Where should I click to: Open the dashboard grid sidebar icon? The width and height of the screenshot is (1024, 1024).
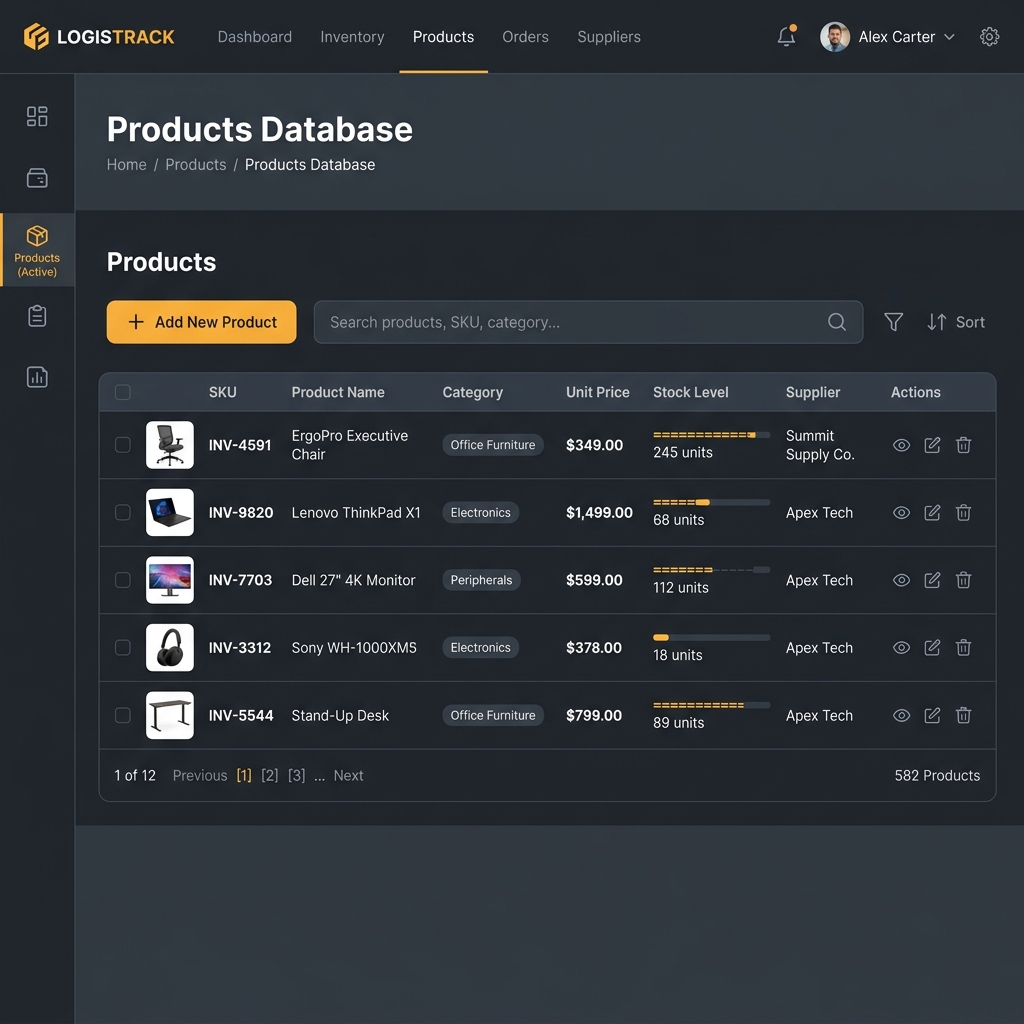tap(37, 116)
